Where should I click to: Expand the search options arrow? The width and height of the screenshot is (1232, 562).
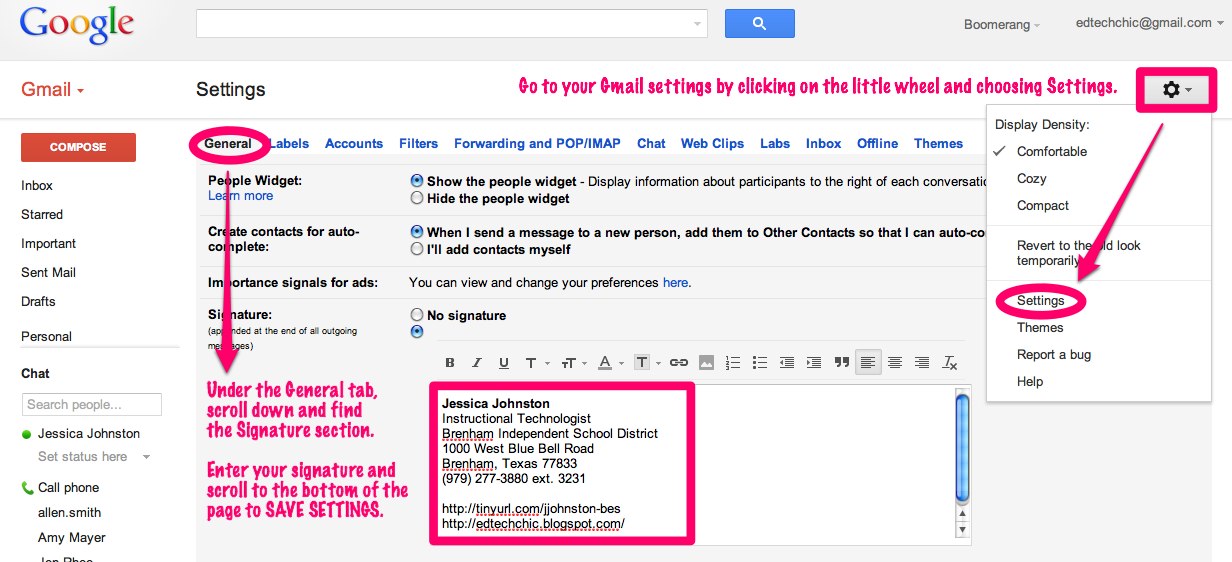[697, 23]
